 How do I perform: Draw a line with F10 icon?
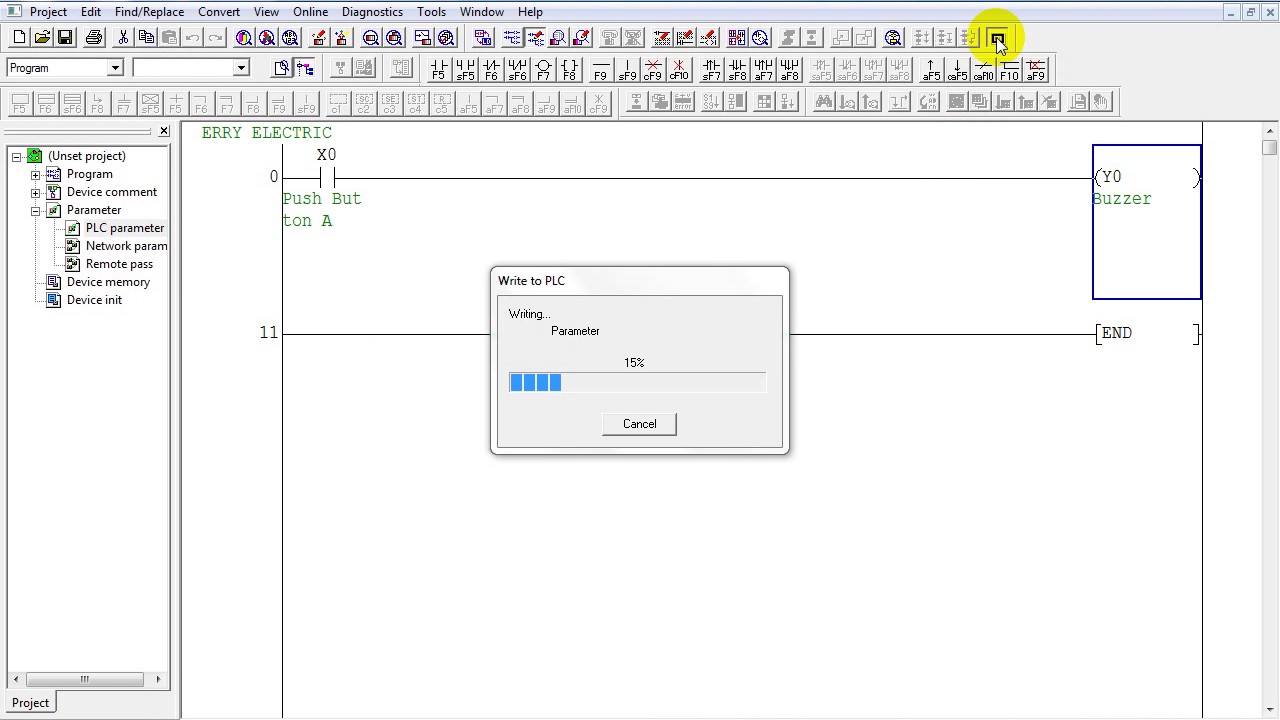(x=1009, y=69)
